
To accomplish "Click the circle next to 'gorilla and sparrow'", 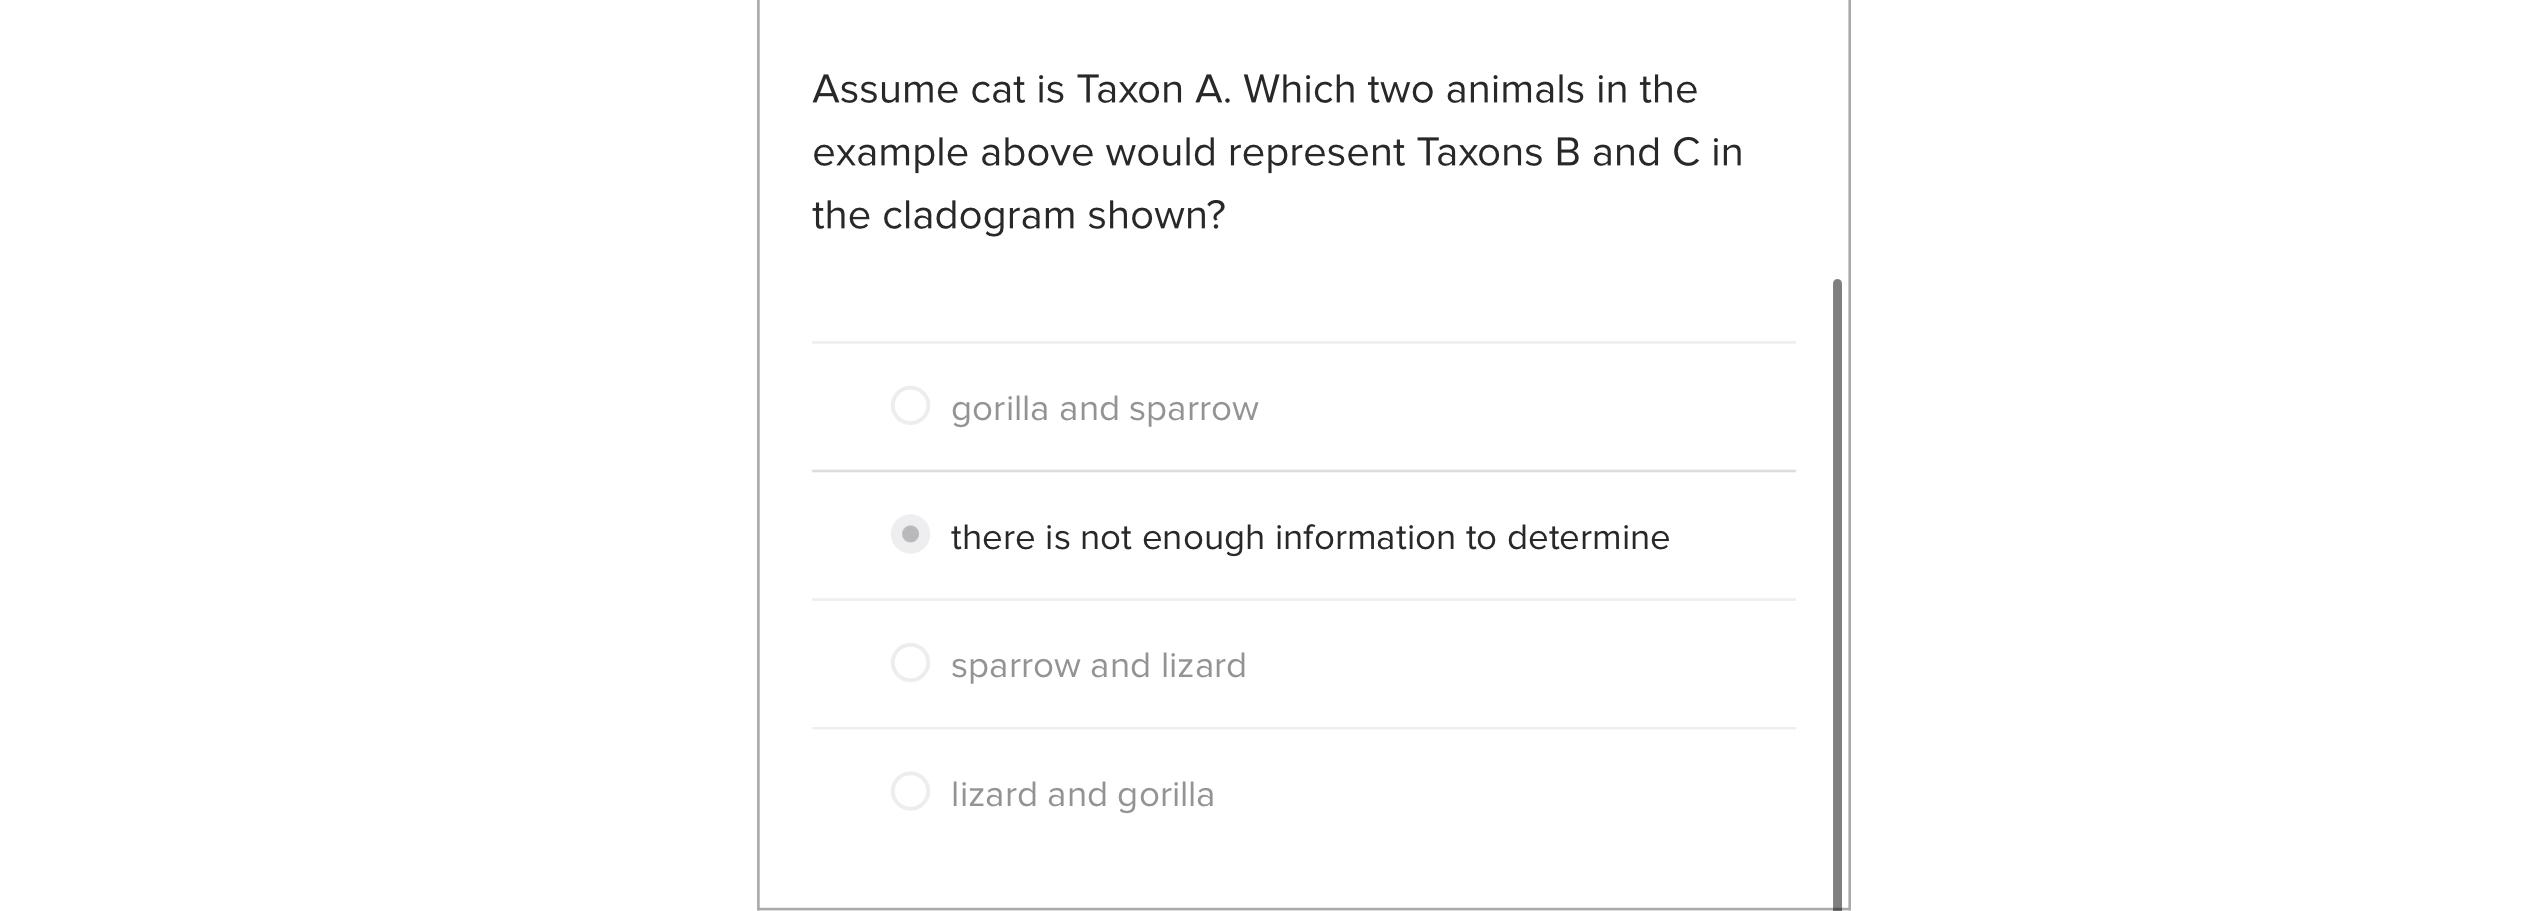I will pos(910,407).
